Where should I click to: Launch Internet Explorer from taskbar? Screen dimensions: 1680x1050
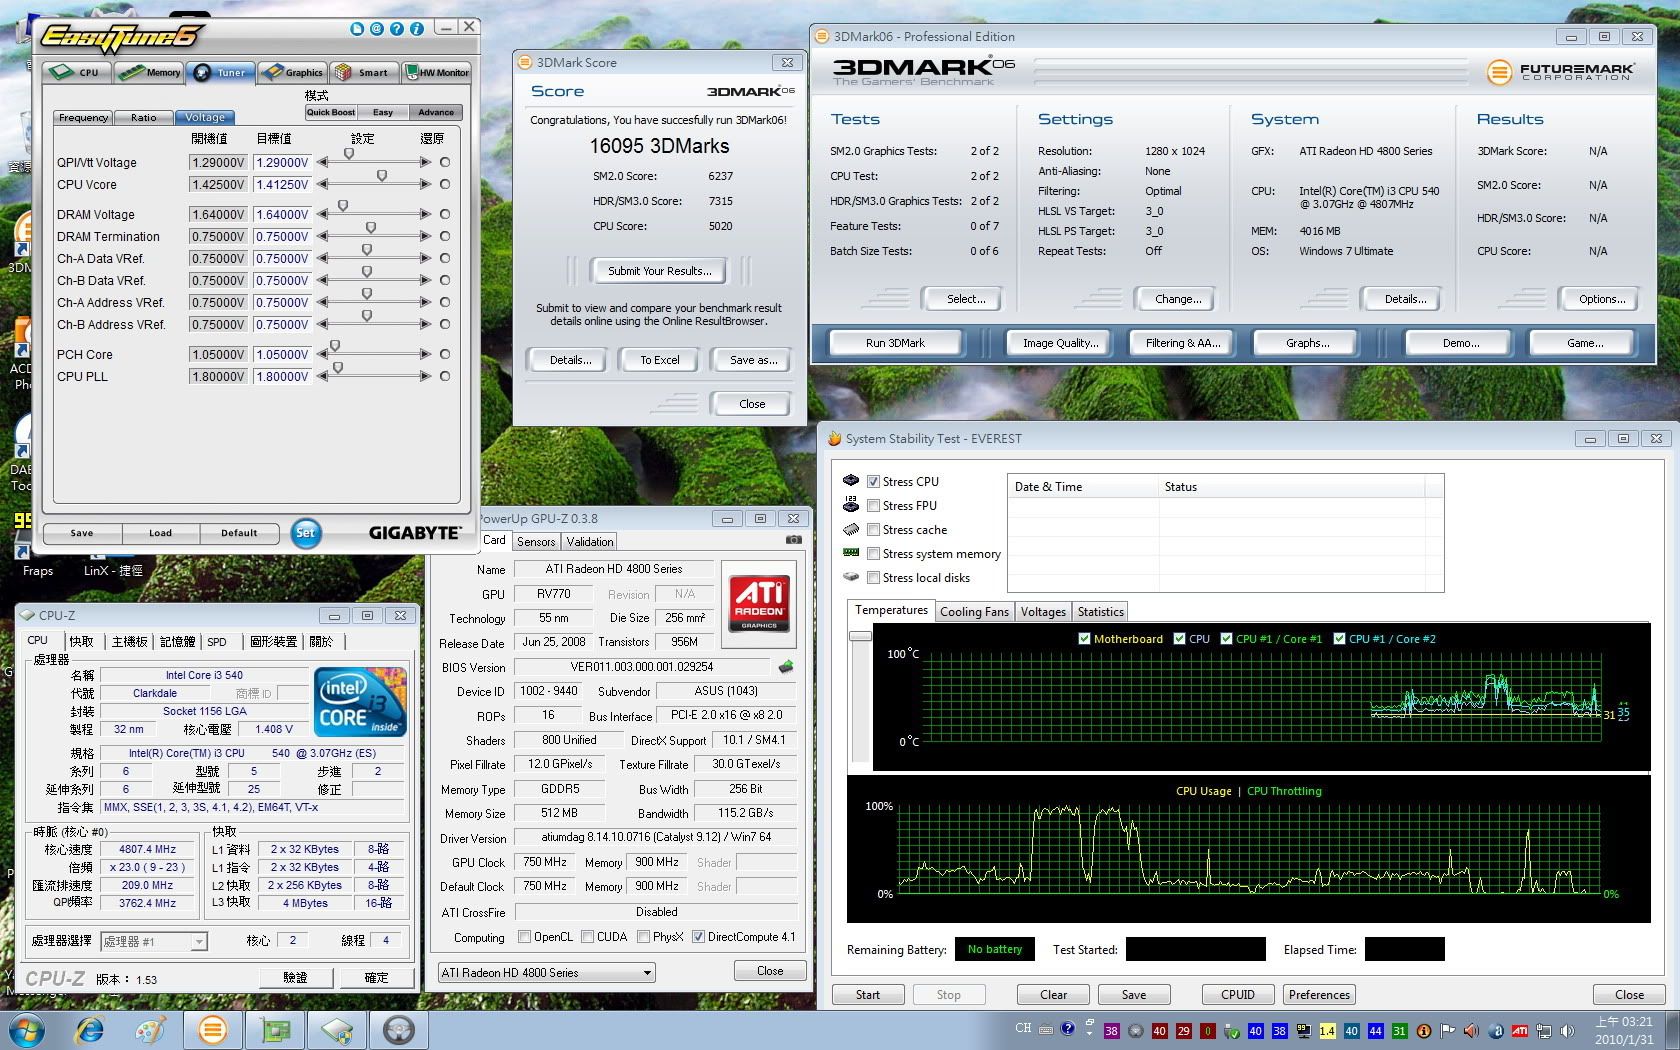pos(90,1030)
